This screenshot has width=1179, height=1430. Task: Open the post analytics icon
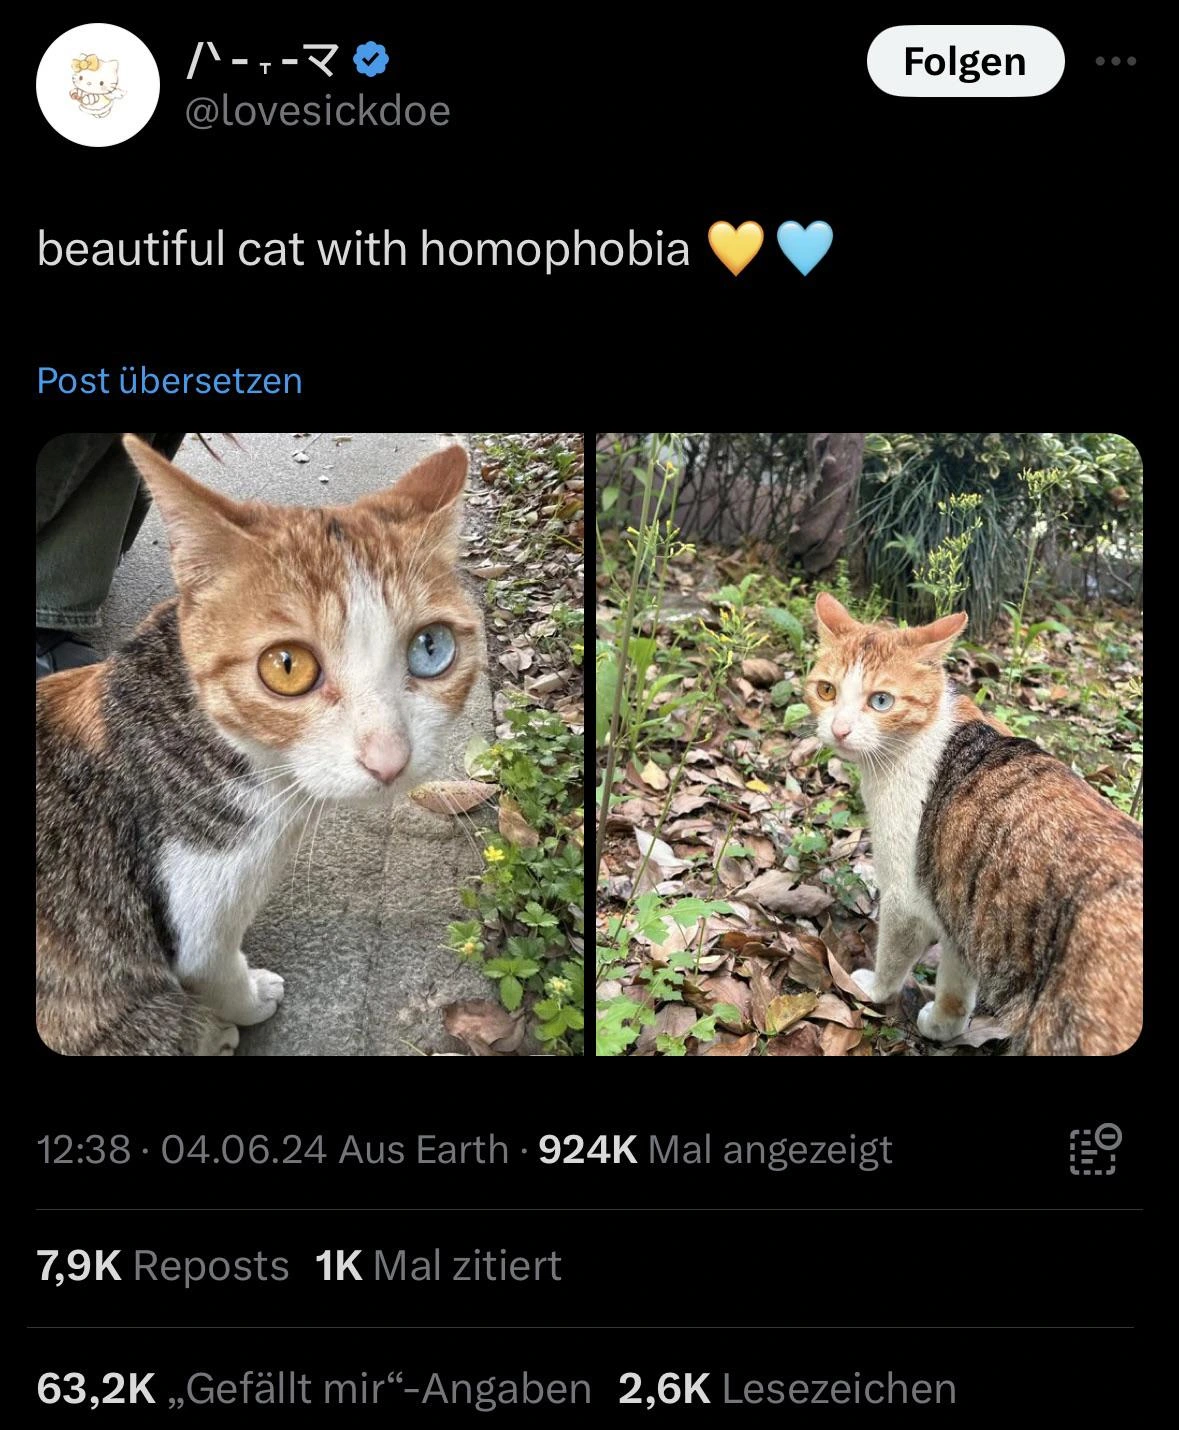coord(1096,1150)
